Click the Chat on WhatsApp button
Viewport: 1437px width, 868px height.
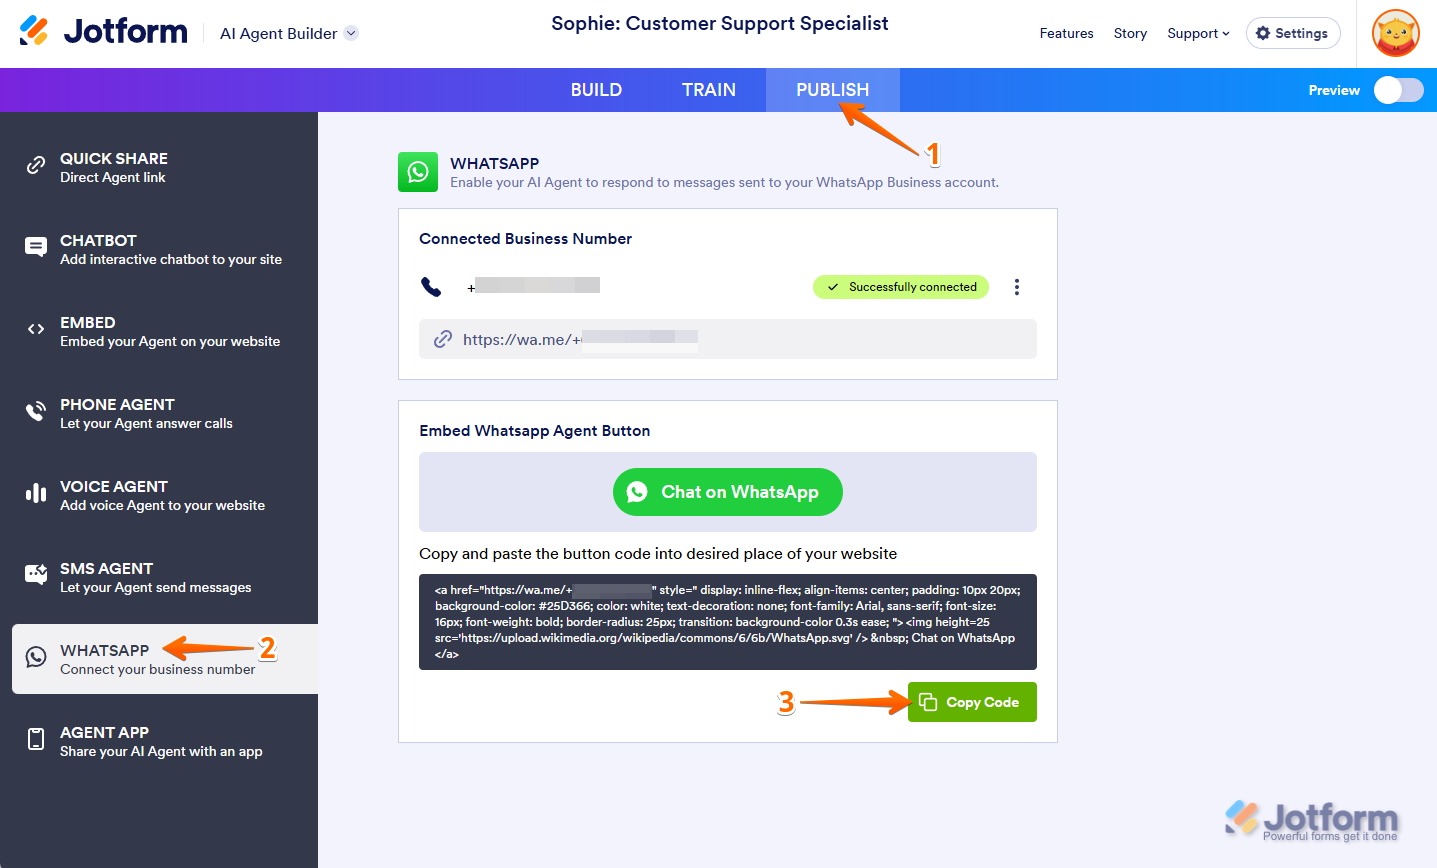coord(728,492)
